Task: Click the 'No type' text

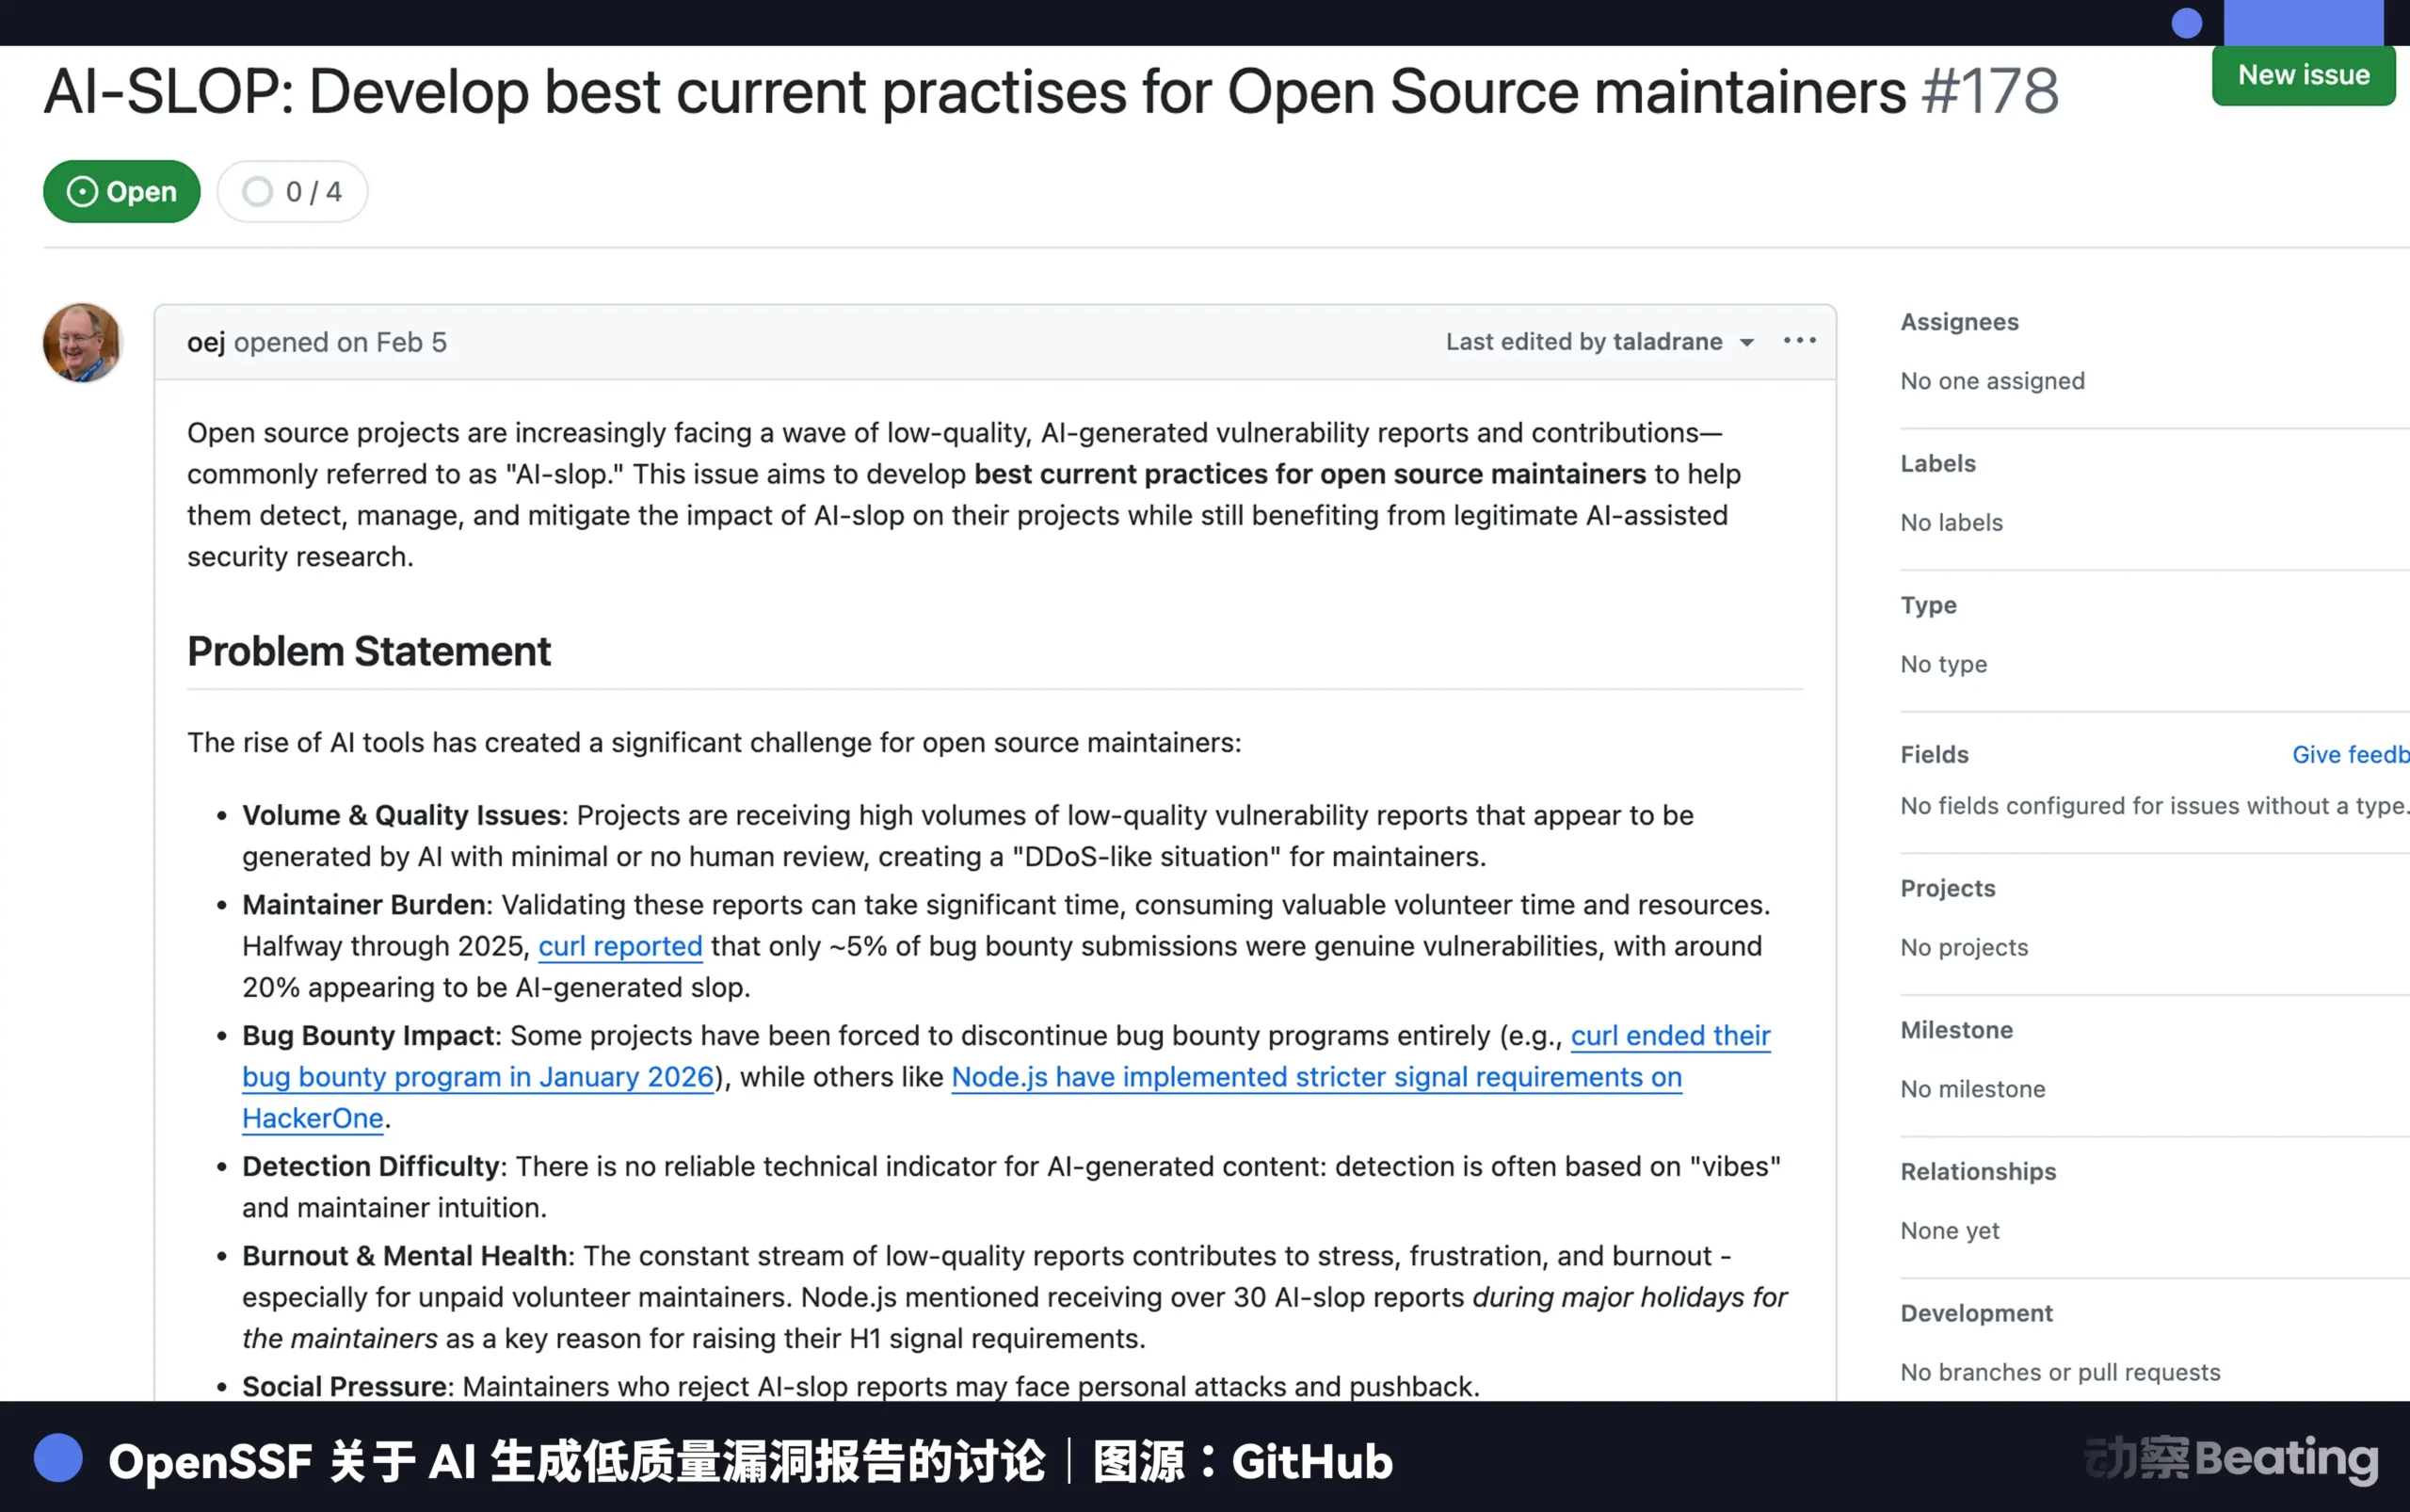Action: (1943, 664)
